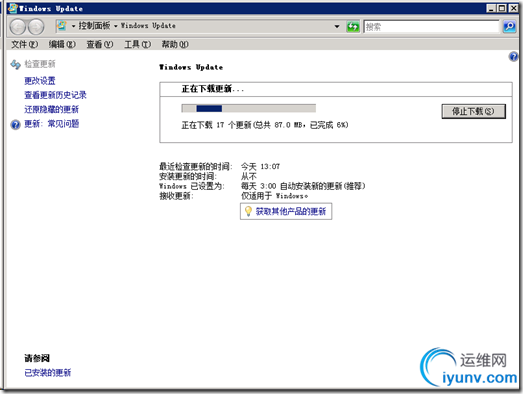Click the Back navigation arrow button

[17, 27]
